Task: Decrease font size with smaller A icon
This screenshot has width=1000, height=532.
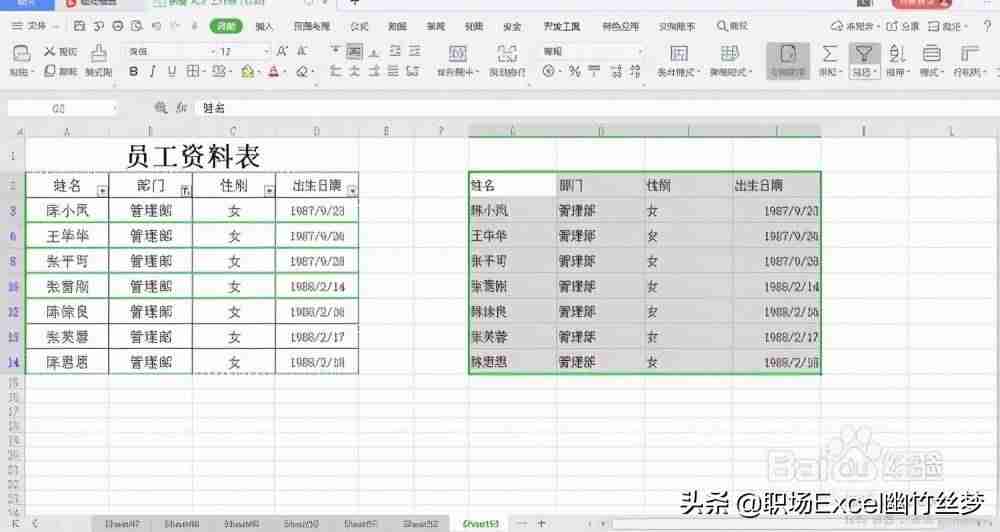Action: (302, 51)
